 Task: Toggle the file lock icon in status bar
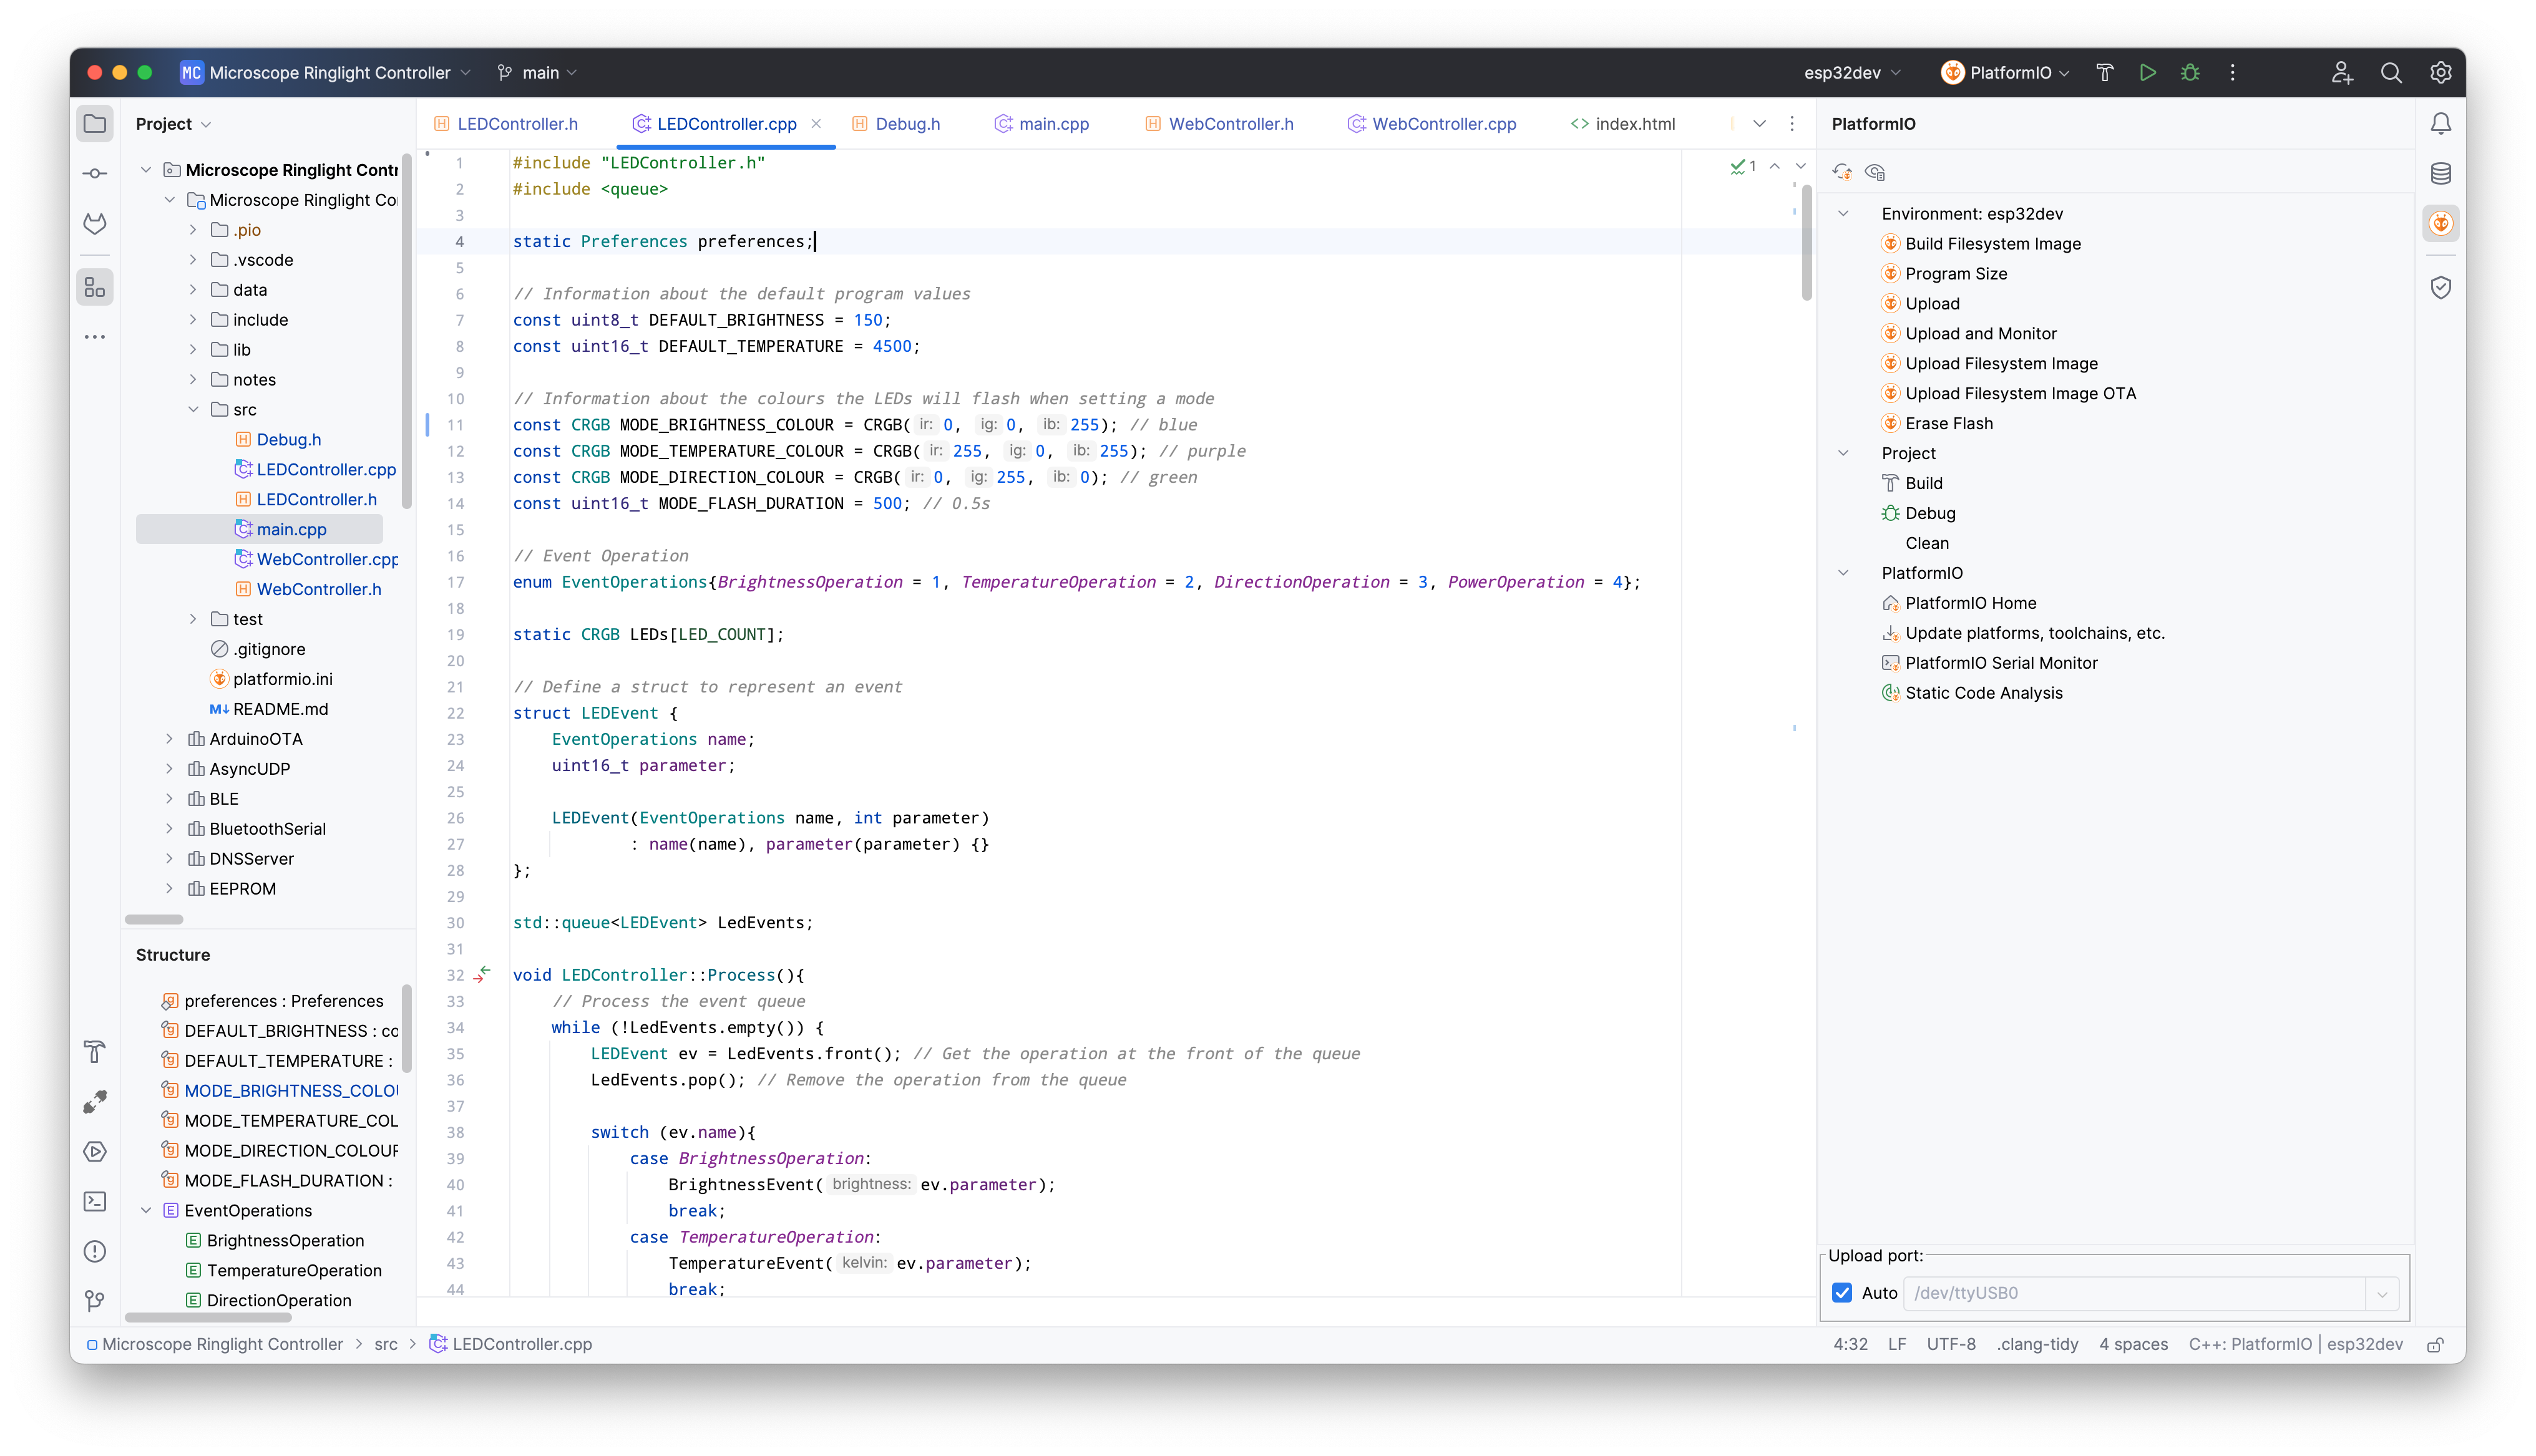2434,1345
